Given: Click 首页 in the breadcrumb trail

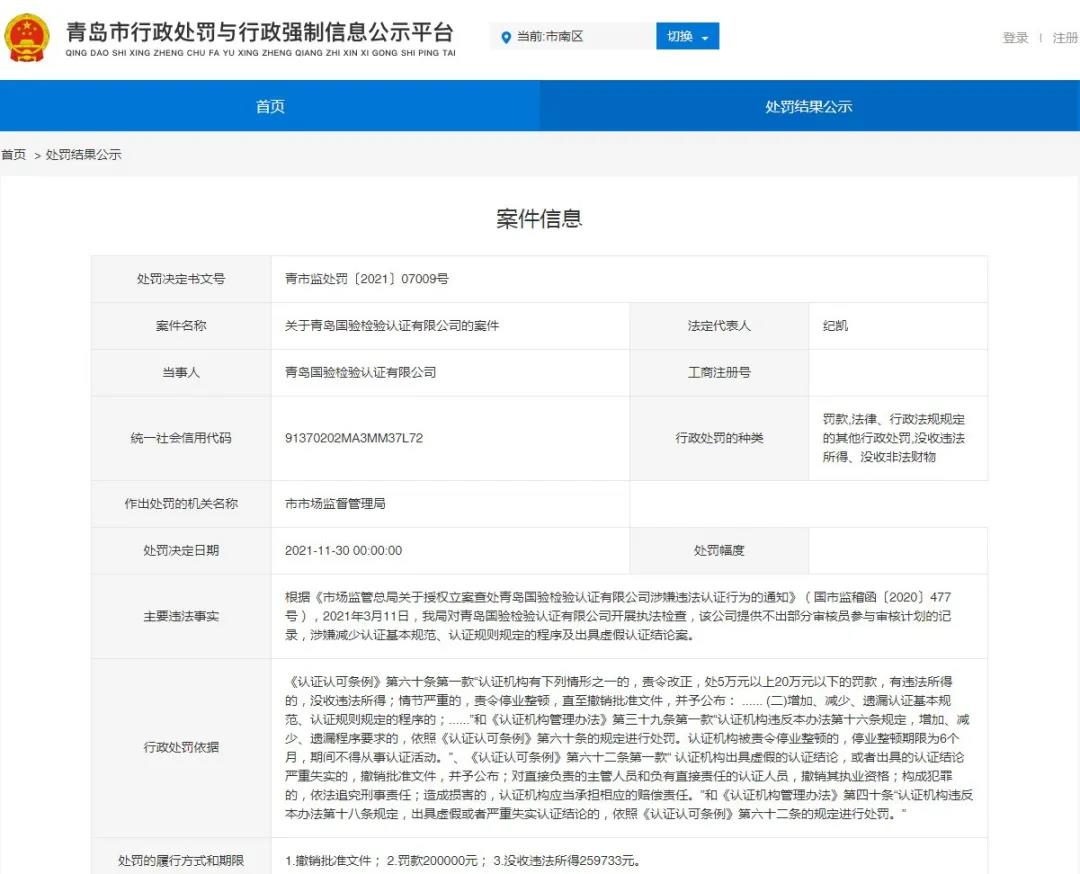Looking at the screenshot, I should pyautogui.click(x=14, y=154).
